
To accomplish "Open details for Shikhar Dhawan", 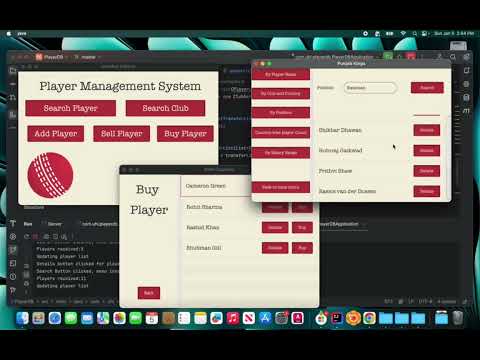I will pos(427,130).
